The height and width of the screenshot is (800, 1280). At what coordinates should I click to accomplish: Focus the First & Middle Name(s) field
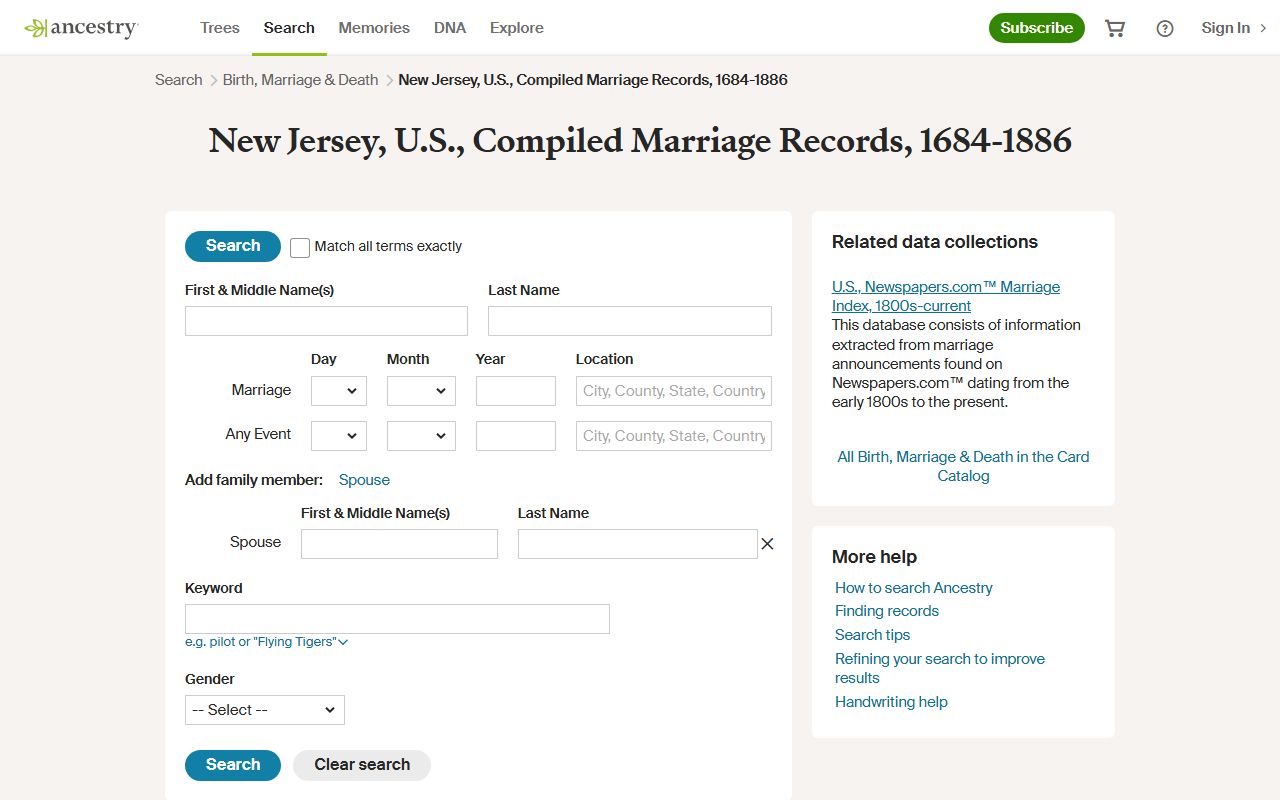[x=326, y=321]
